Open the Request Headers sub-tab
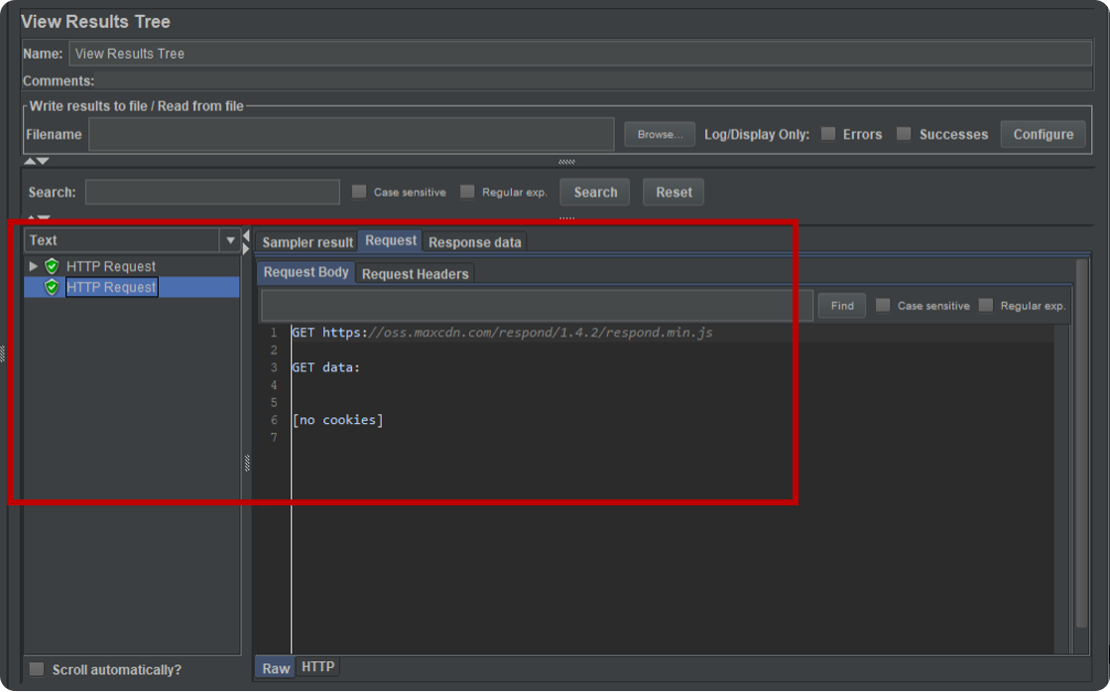This screenshot has height=692, width=1110. pos(415,274)
